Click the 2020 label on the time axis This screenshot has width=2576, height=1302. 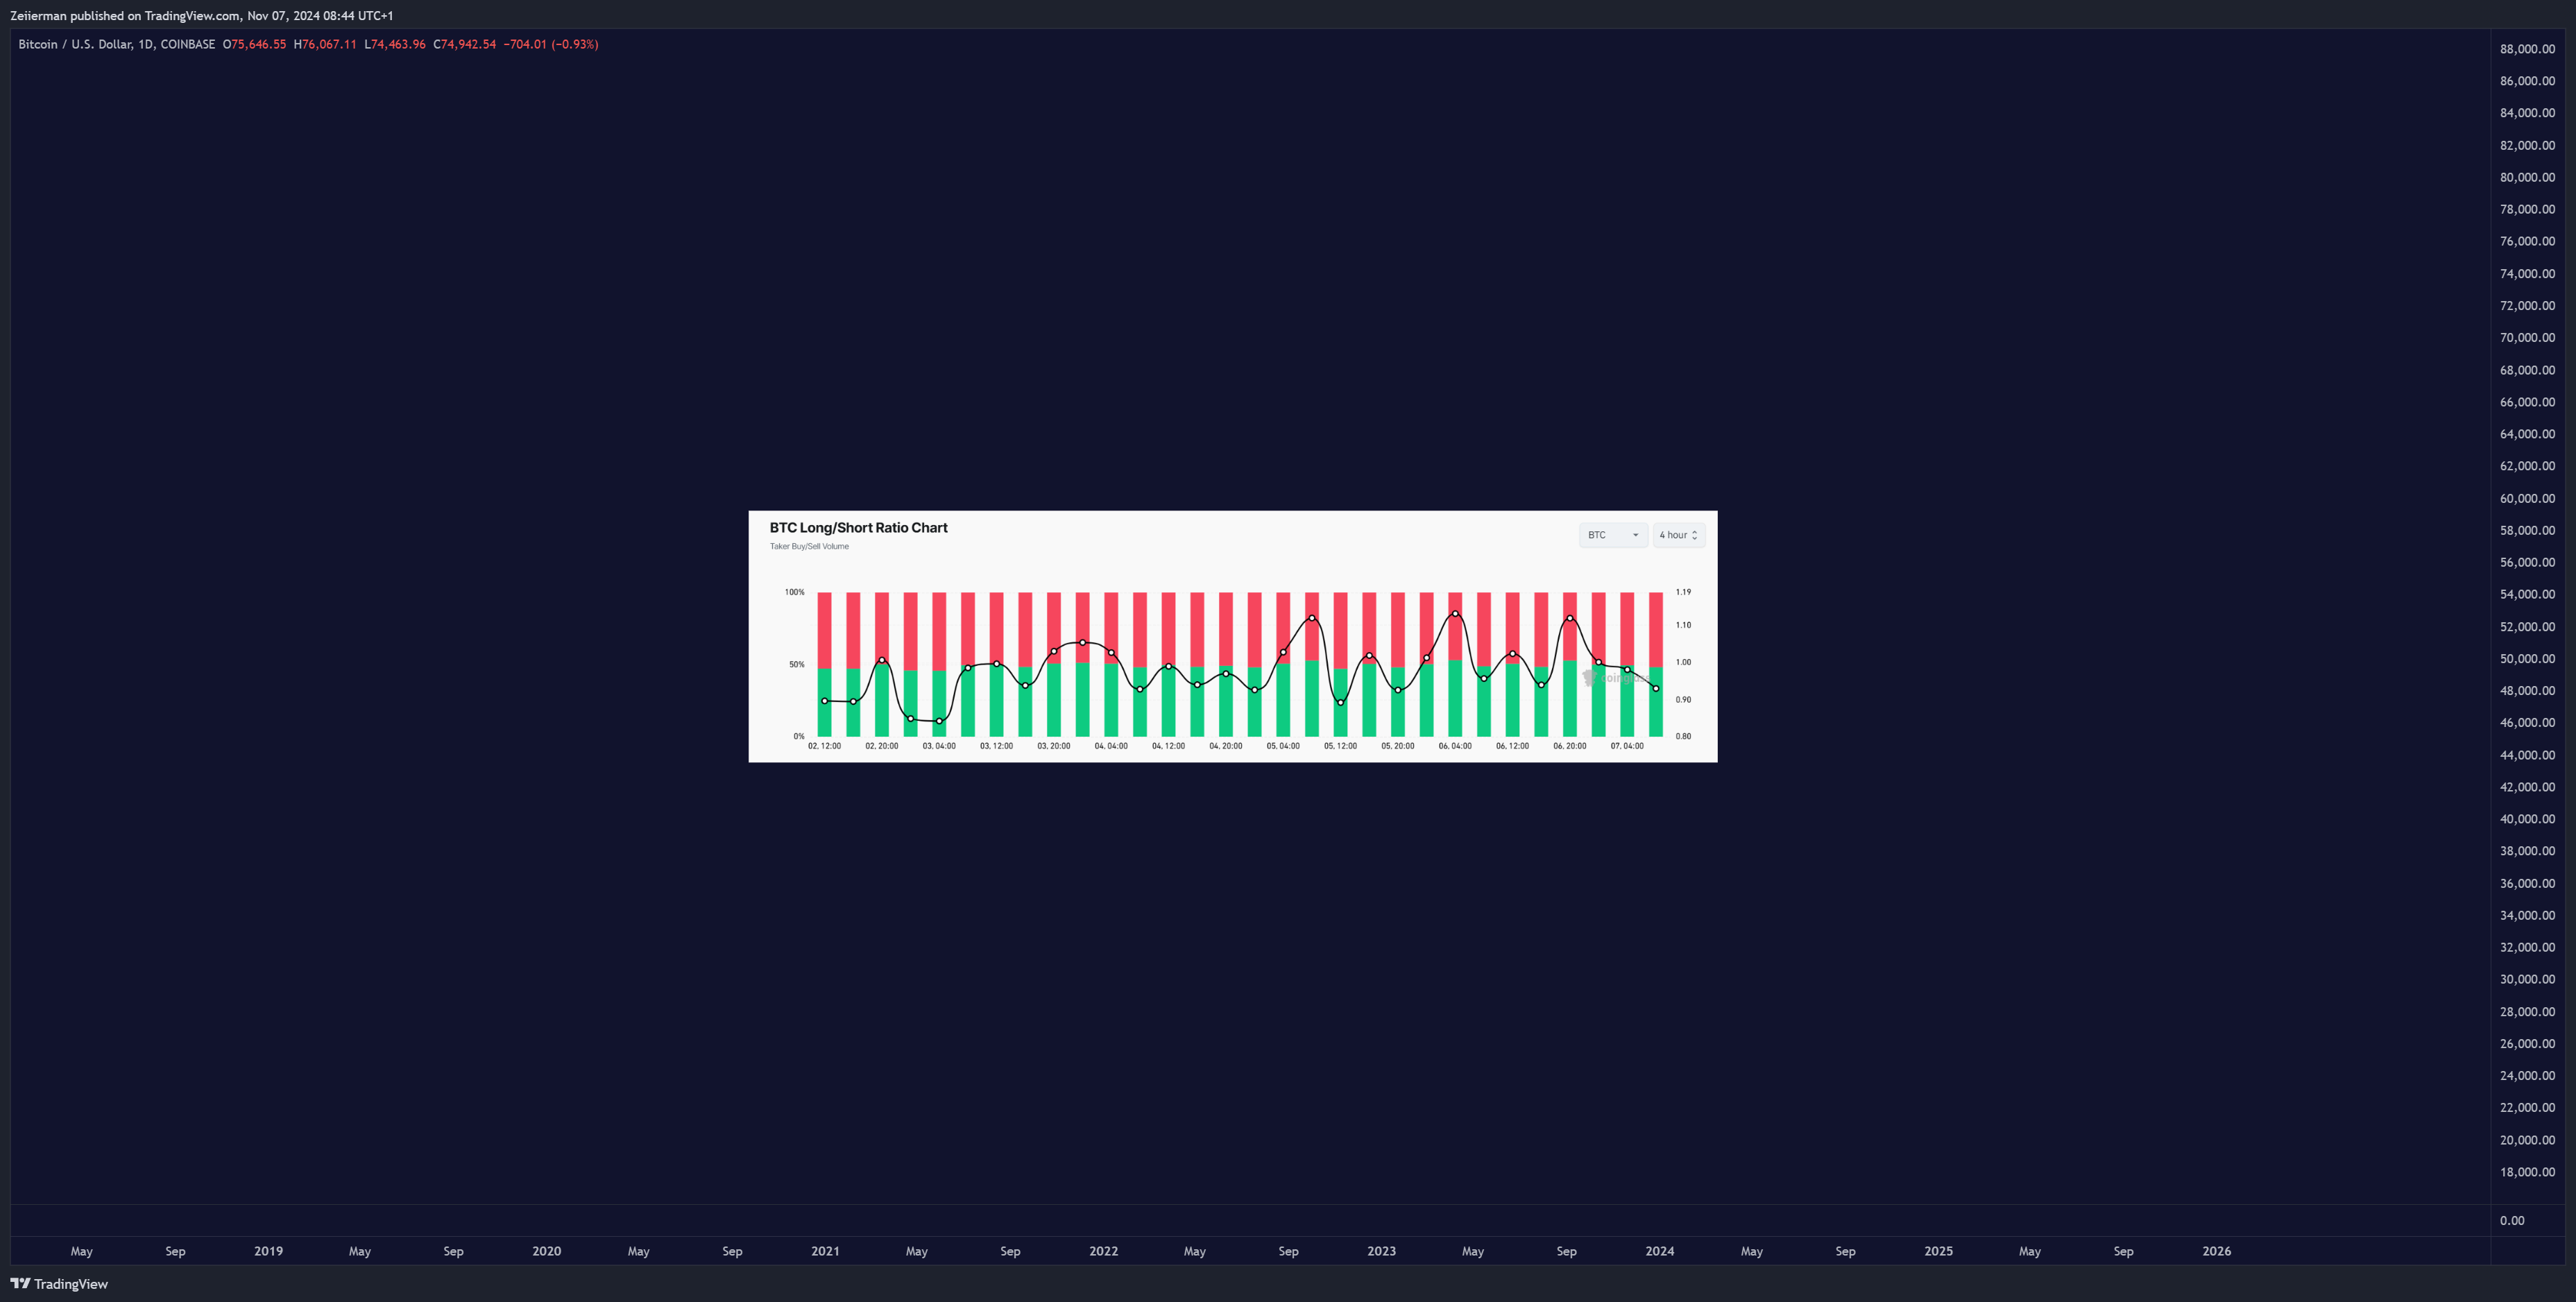tap(546, 1251)
